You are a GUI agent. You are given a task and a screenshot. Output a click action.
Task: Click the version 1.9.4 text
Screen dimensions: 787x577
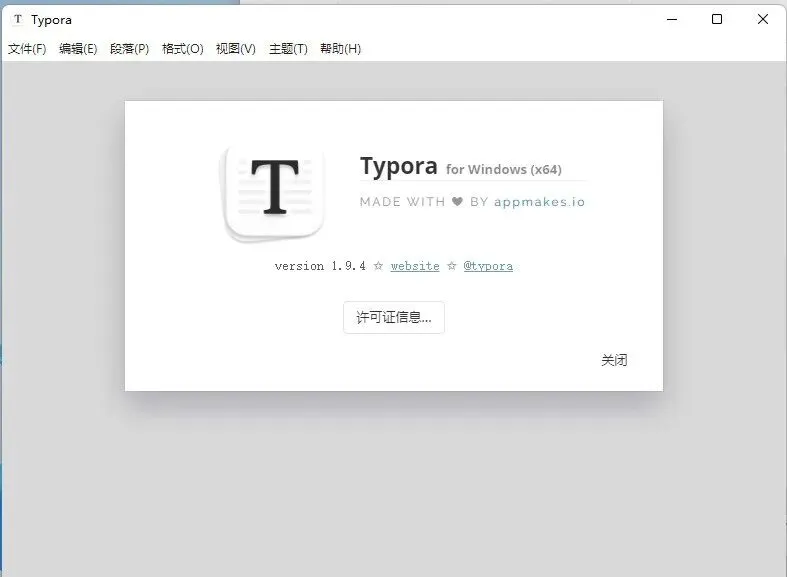tap(320, 266)
